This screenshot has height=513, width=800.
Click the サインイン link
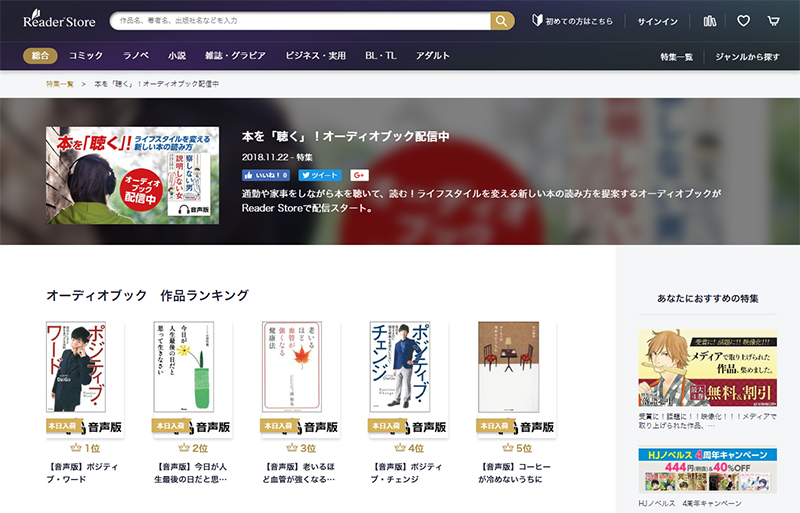(658, 21)
